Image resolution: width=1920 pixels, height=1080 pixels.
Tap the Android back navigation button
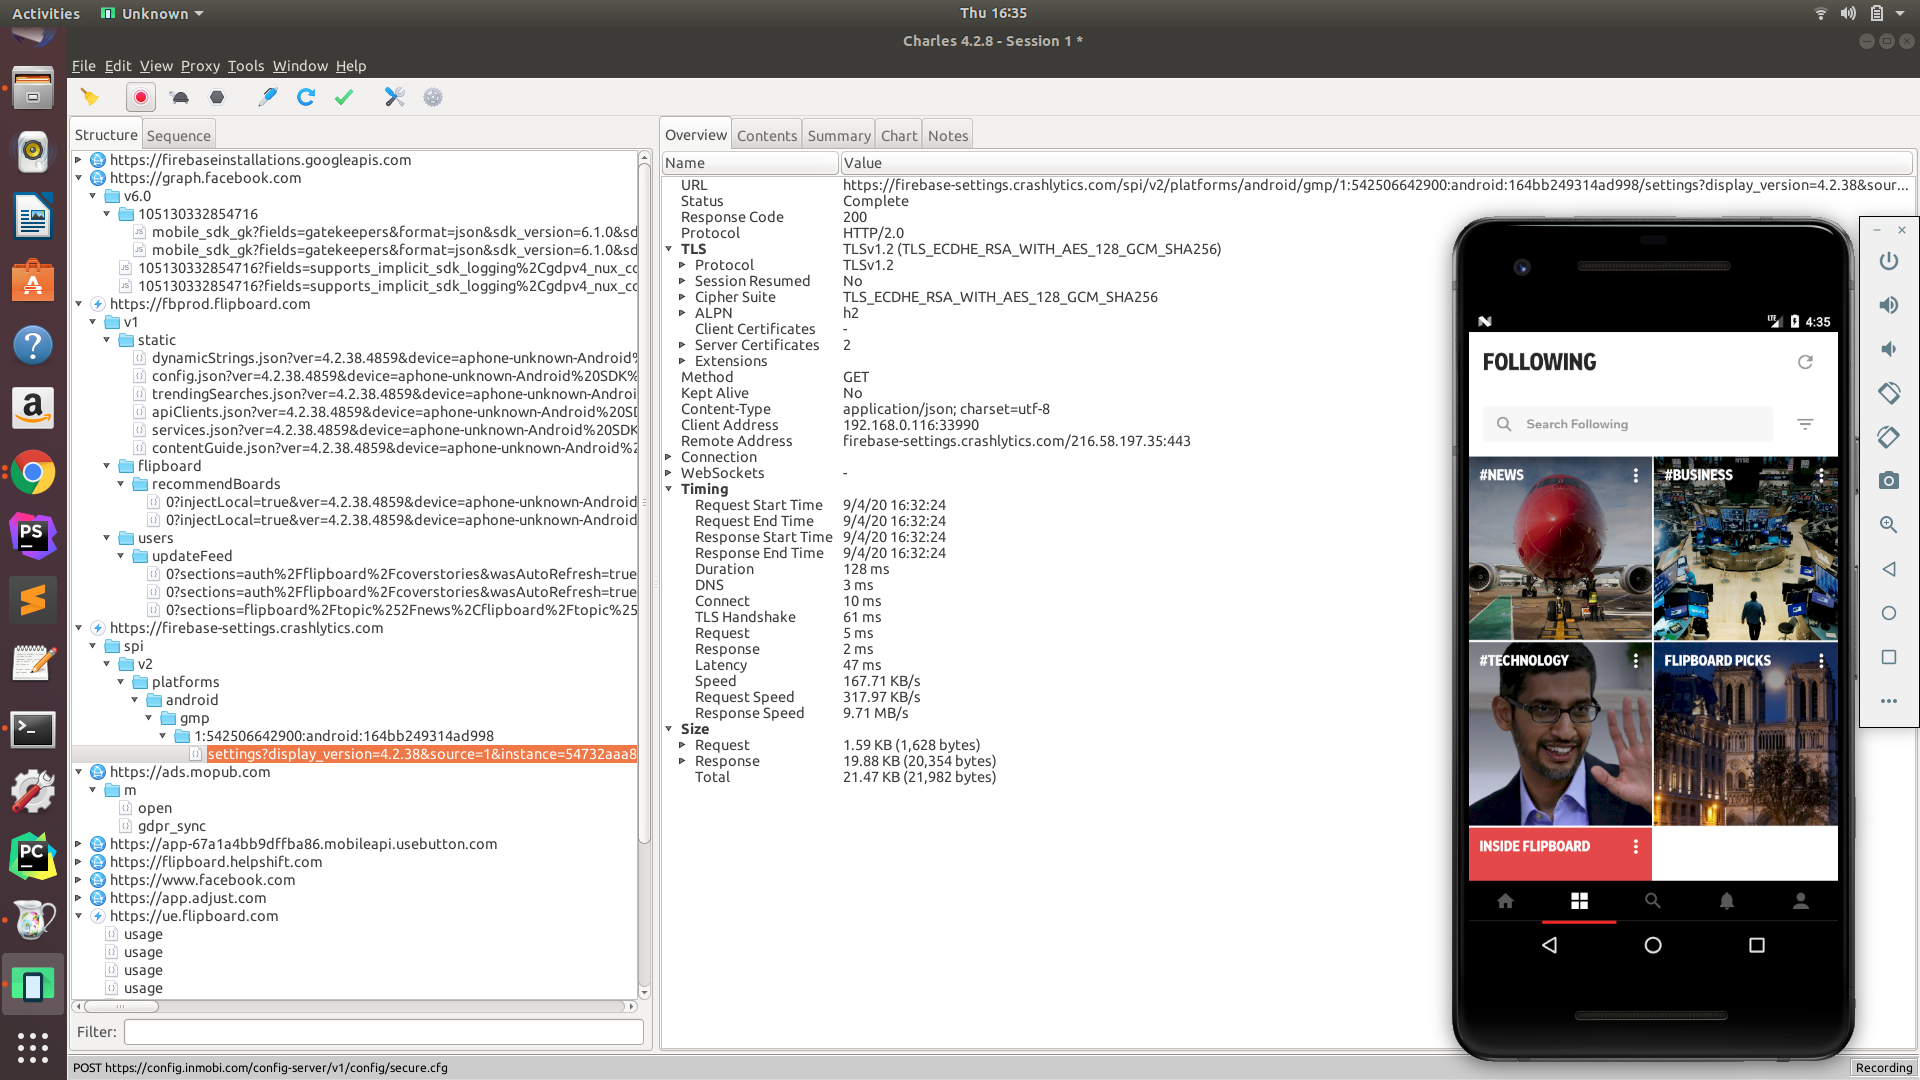tap(1549, 945)
